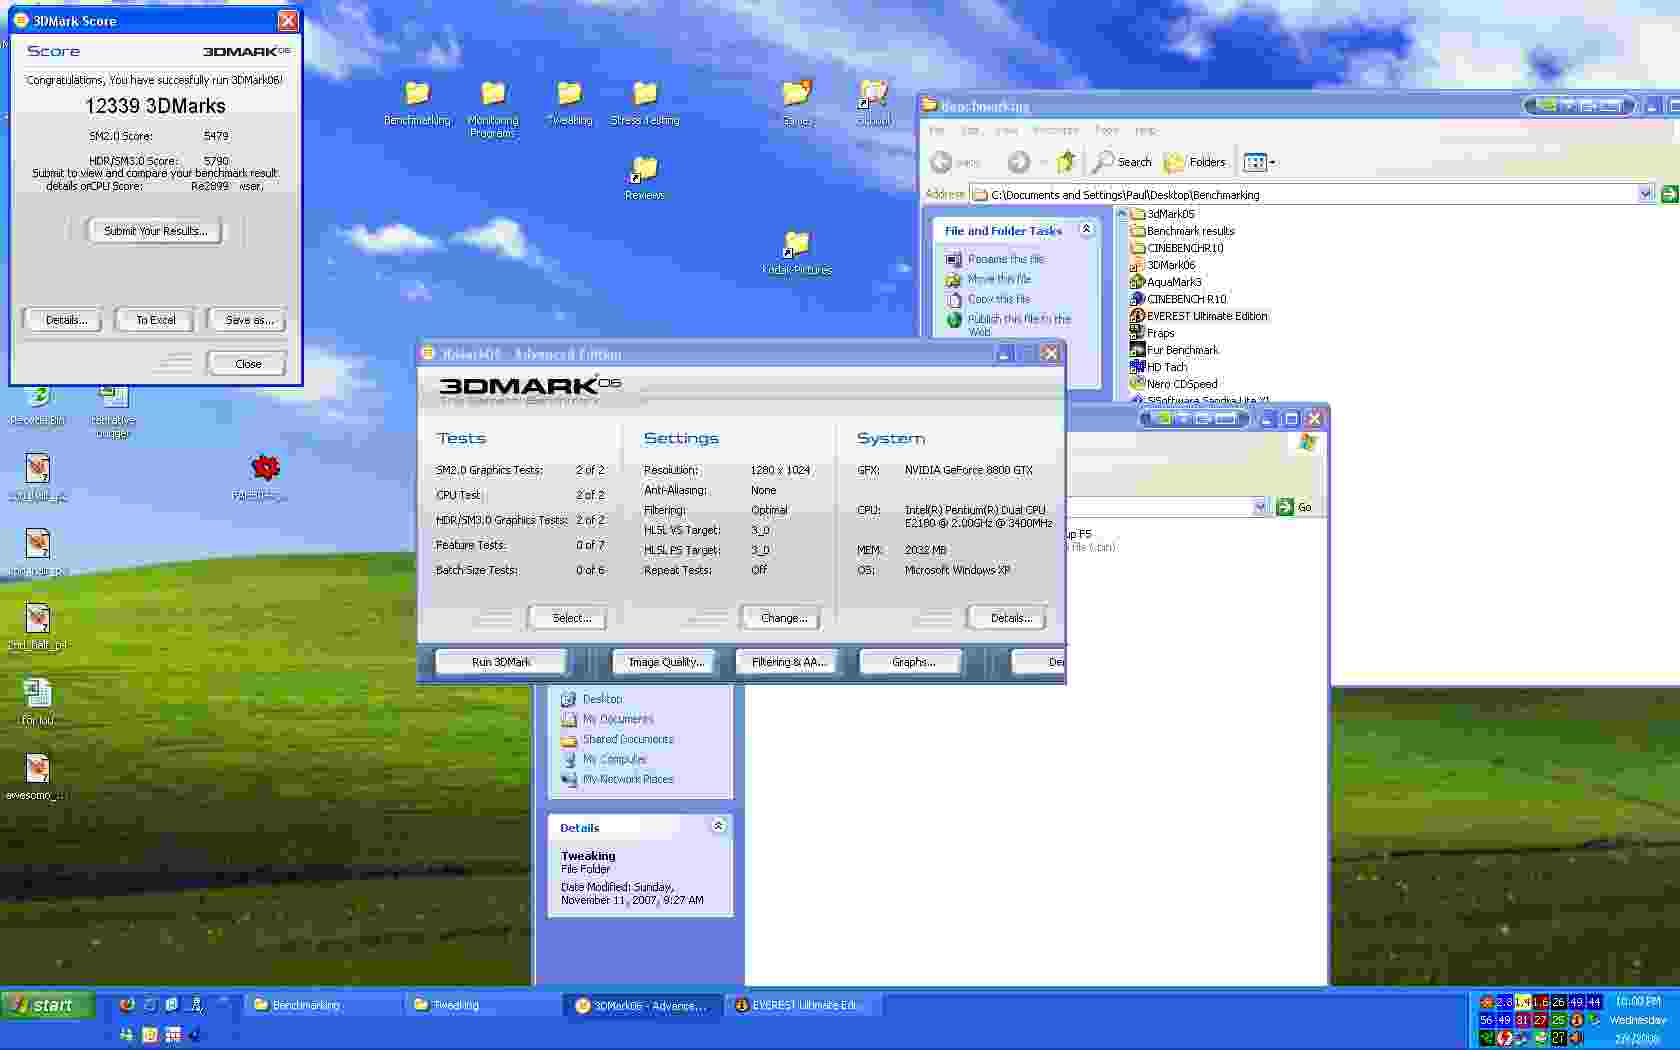Viewport: 1680px width, 1050px height.
Task: Select the CINEBENCH R10 shortcut
Action: 1178,299
